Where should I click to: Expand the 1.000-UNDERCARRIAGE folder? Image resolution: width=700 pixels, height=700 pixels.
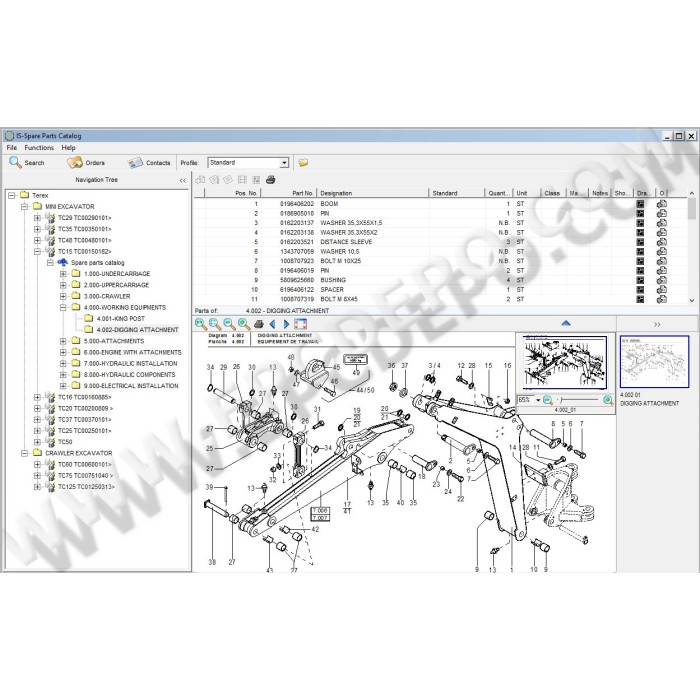click(x=63, y=274)
